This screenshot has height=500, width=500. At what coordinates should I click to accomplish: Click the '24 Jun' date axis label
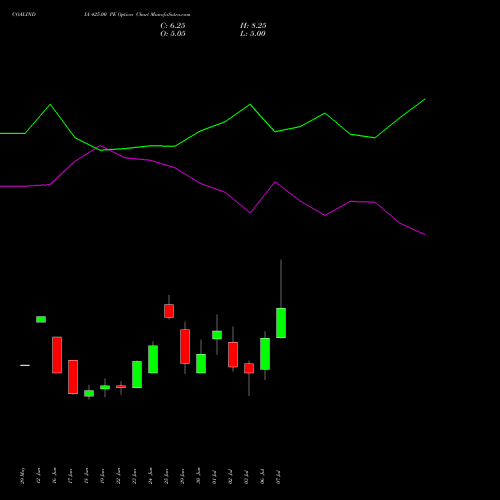(151, 476)
